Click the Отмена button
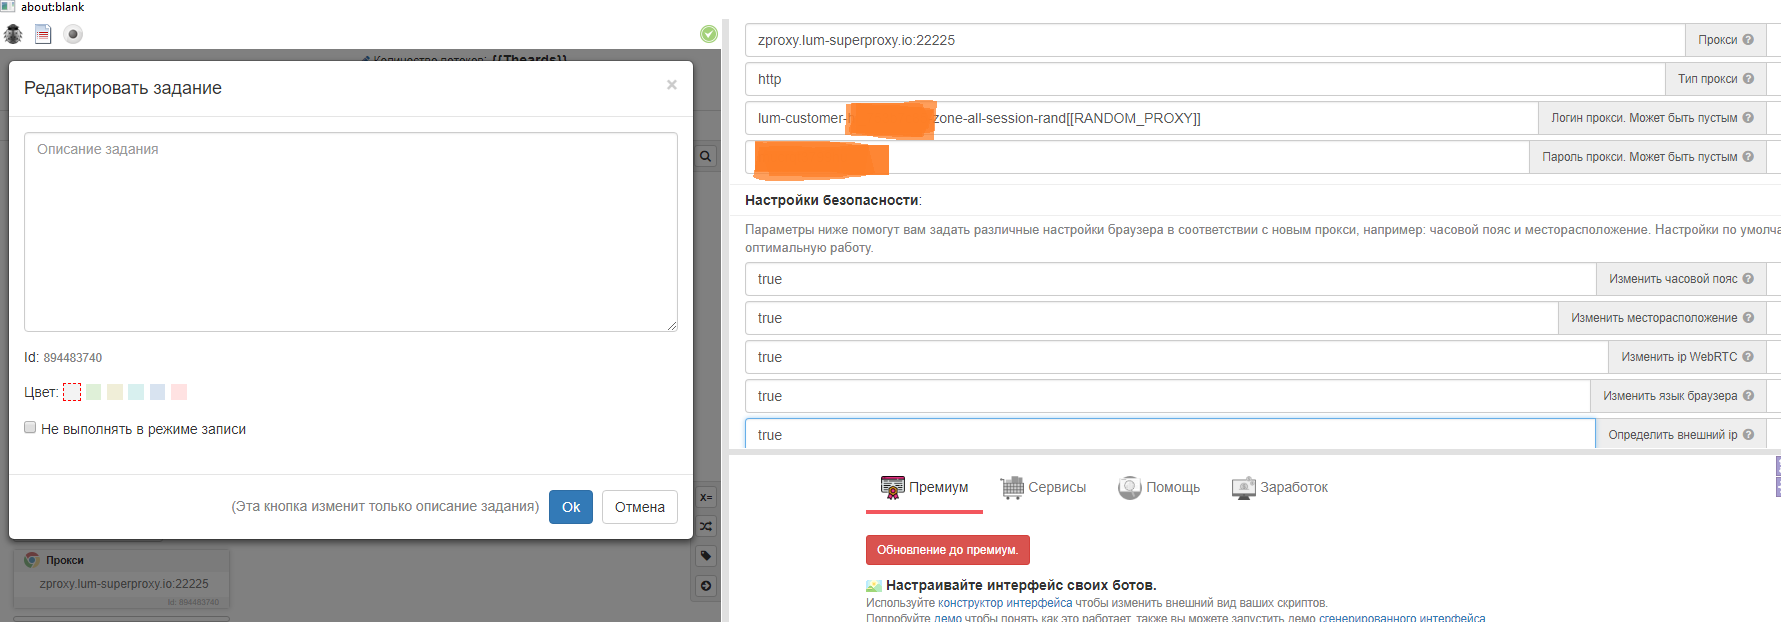This screenshot has width=1781, height=622. 640,507
